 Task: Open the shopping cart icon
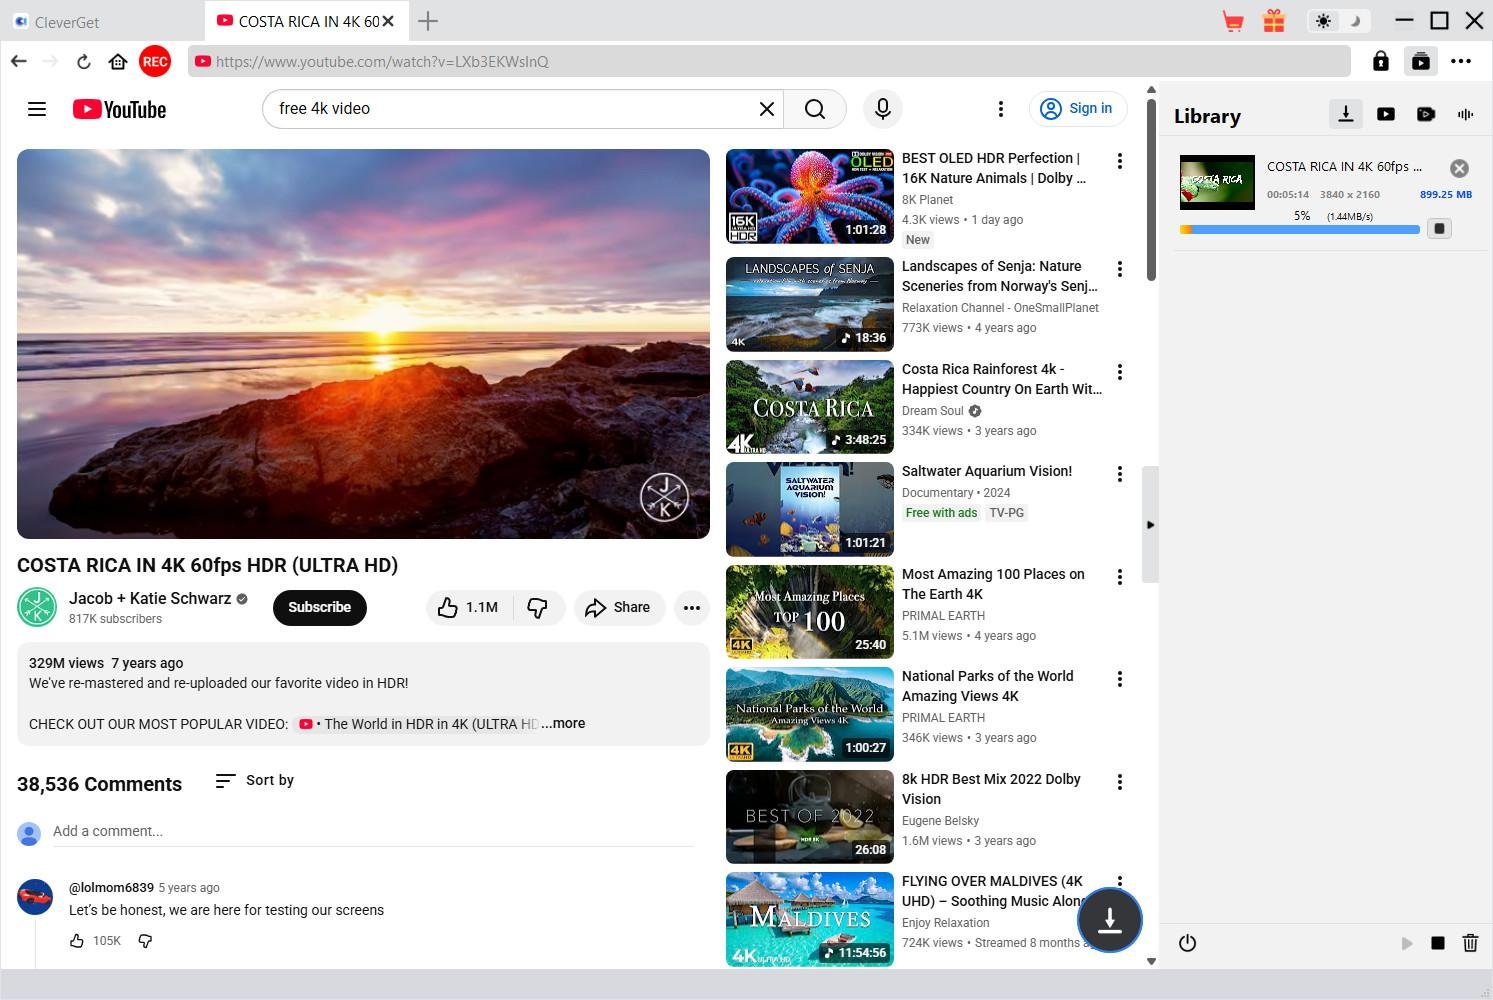(1233, 21)
